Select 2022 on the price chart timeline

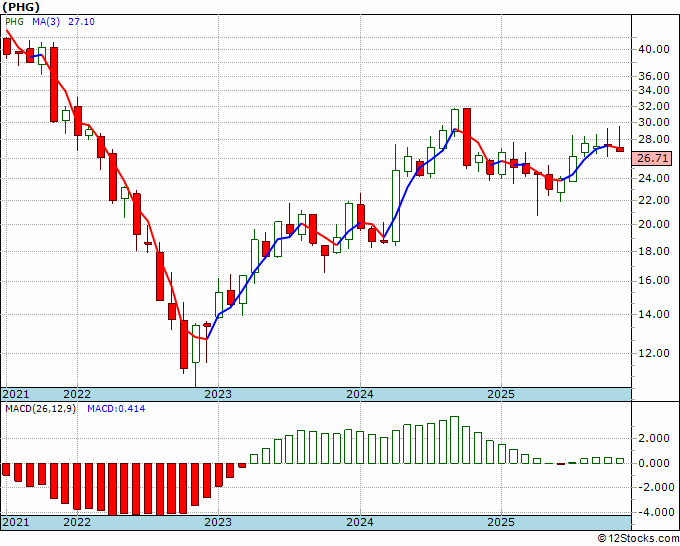point(77,394)
